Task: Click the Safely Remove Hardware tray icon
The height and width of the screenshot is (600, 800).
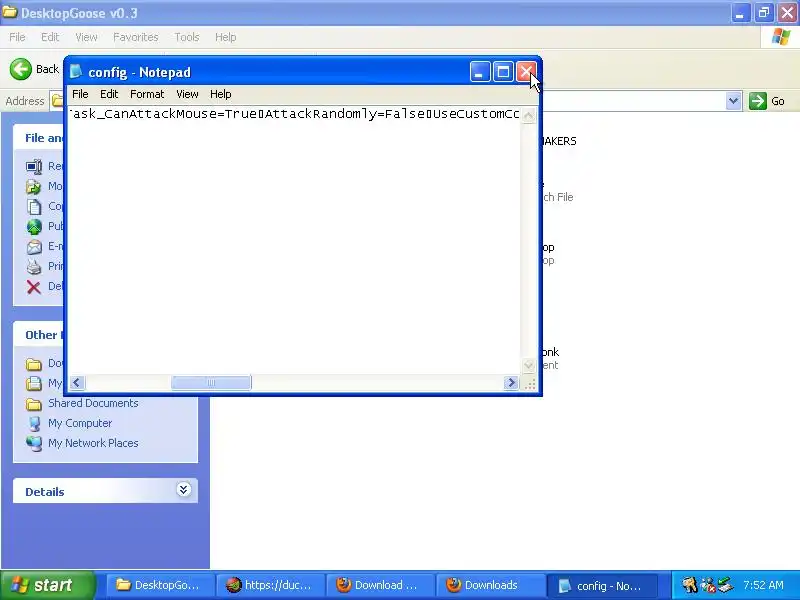Action: pyautogui.click(x=726, y=585)
